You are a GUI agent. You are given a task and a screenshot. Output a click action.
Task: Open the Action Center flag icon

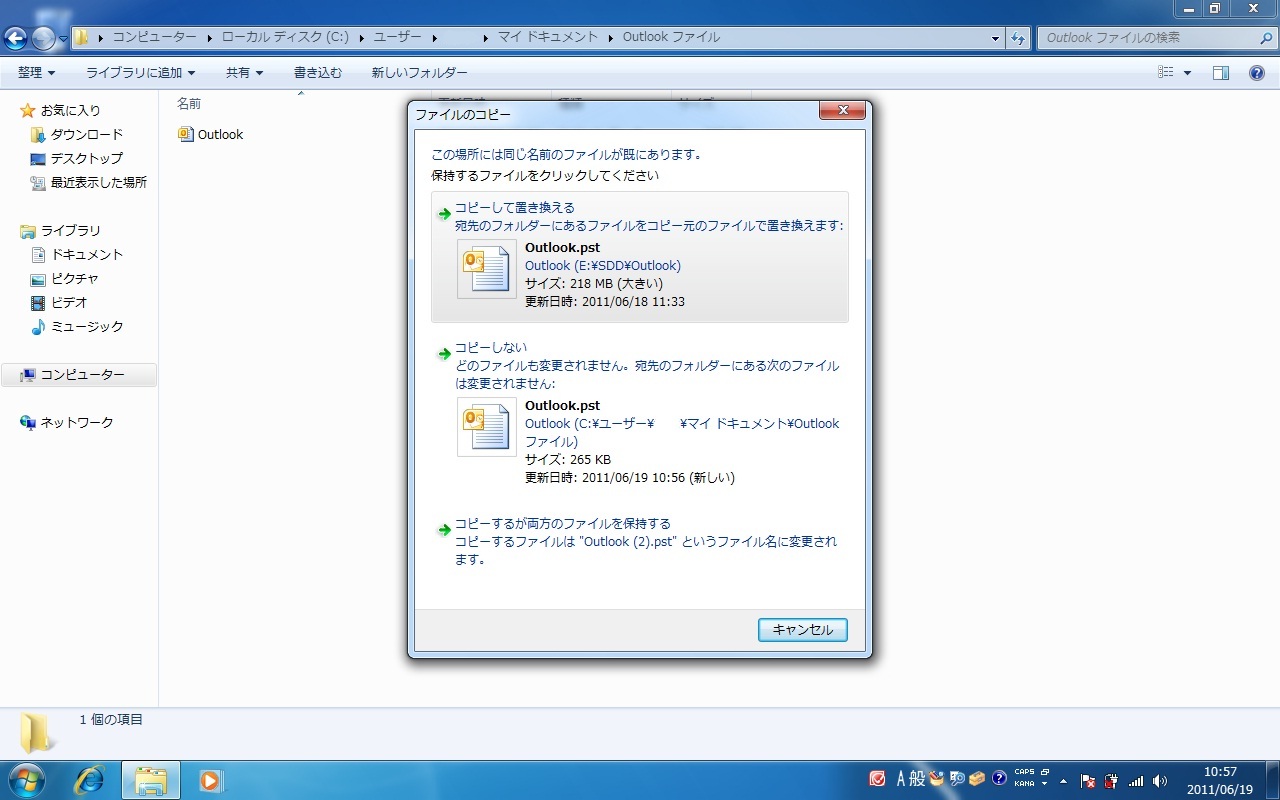pos(1088,780)
